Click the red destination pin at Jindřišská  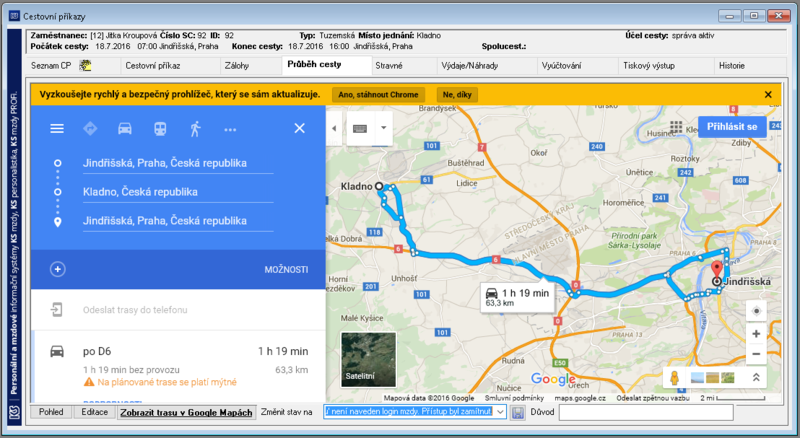tap(717, 269)
